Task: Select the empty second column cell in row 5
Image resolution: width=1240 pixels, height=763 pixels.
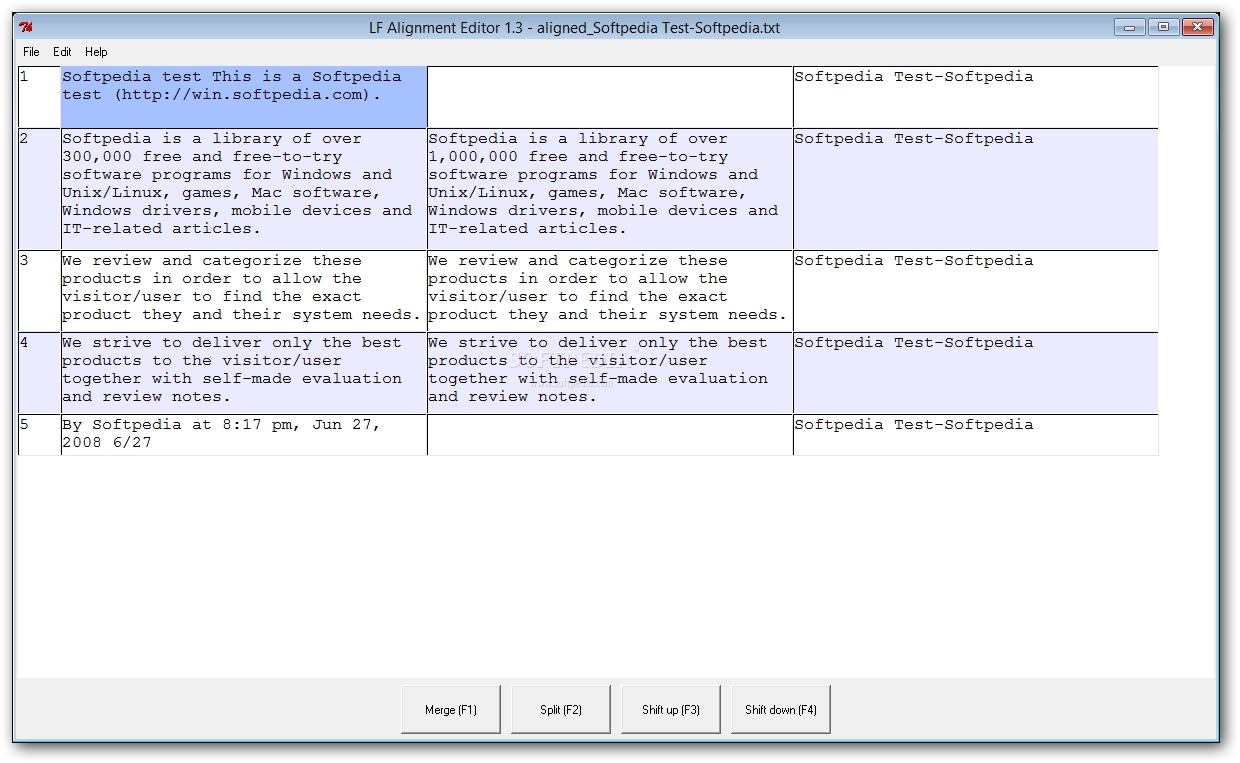Action: pyautogui.click(x=610, y=435)
